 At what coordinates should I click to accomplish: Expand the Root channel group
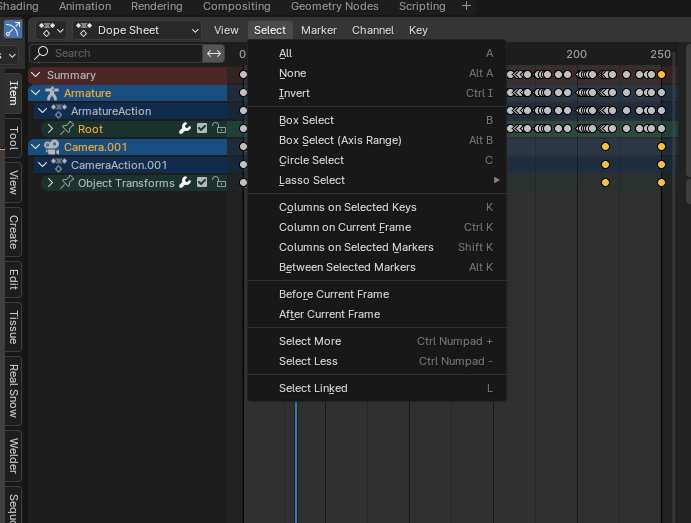tap(51, 129)
